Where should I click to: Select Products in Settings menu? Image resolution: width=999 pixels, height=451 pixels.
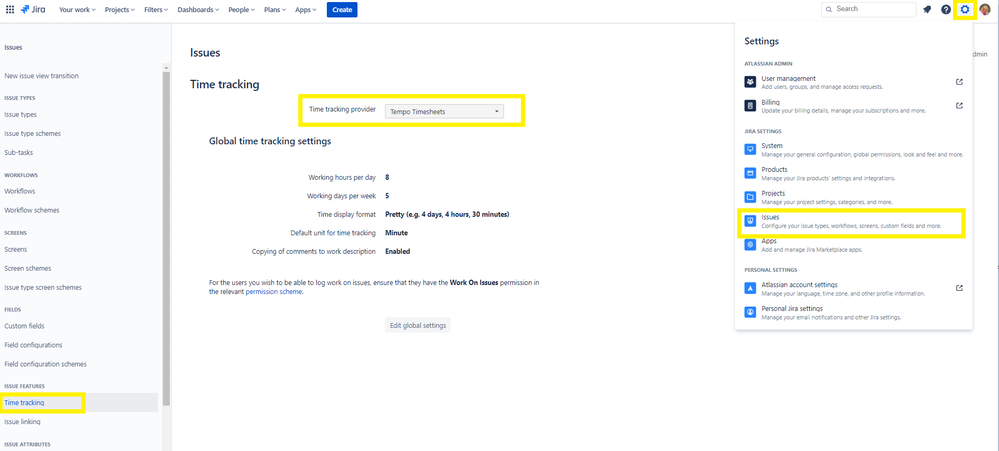(854, 173)
